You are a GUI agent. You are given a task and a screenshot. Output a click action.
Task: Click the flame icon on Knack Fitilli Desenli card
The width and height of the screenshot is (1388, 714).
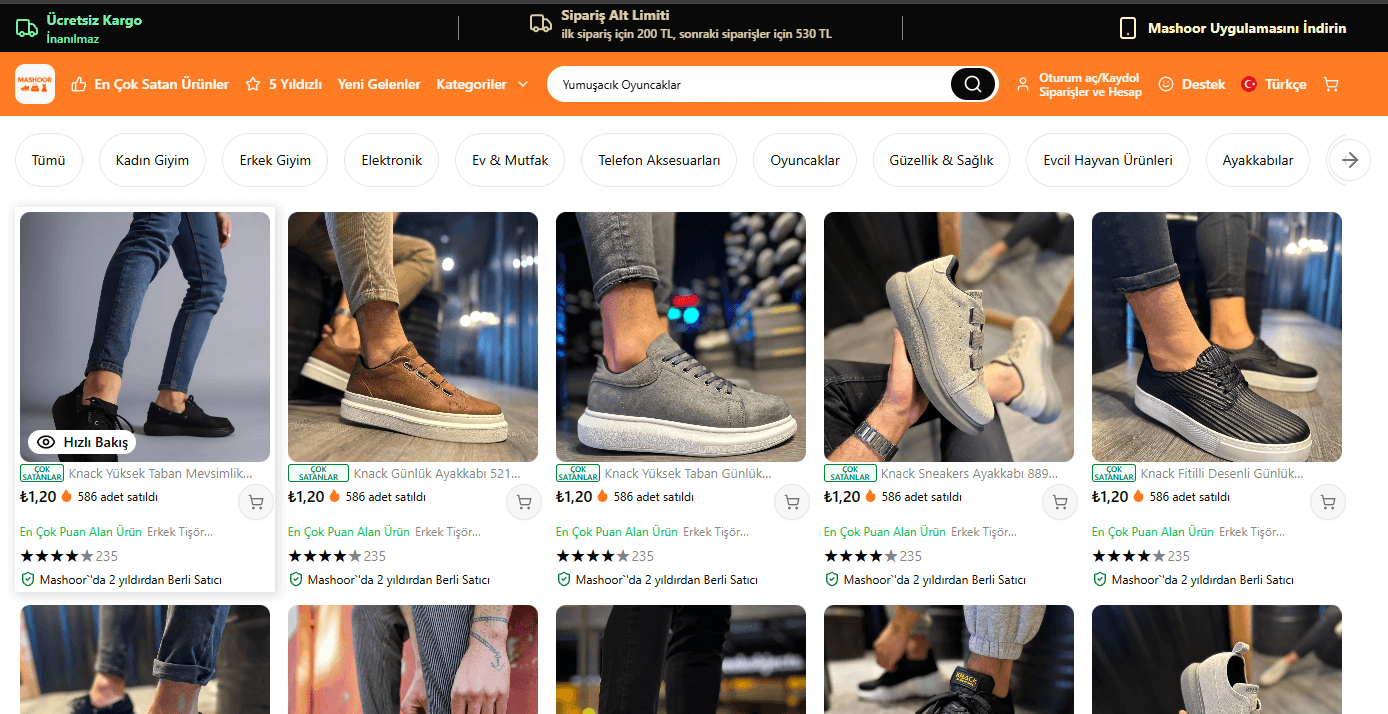click(x=1139, y=496)
